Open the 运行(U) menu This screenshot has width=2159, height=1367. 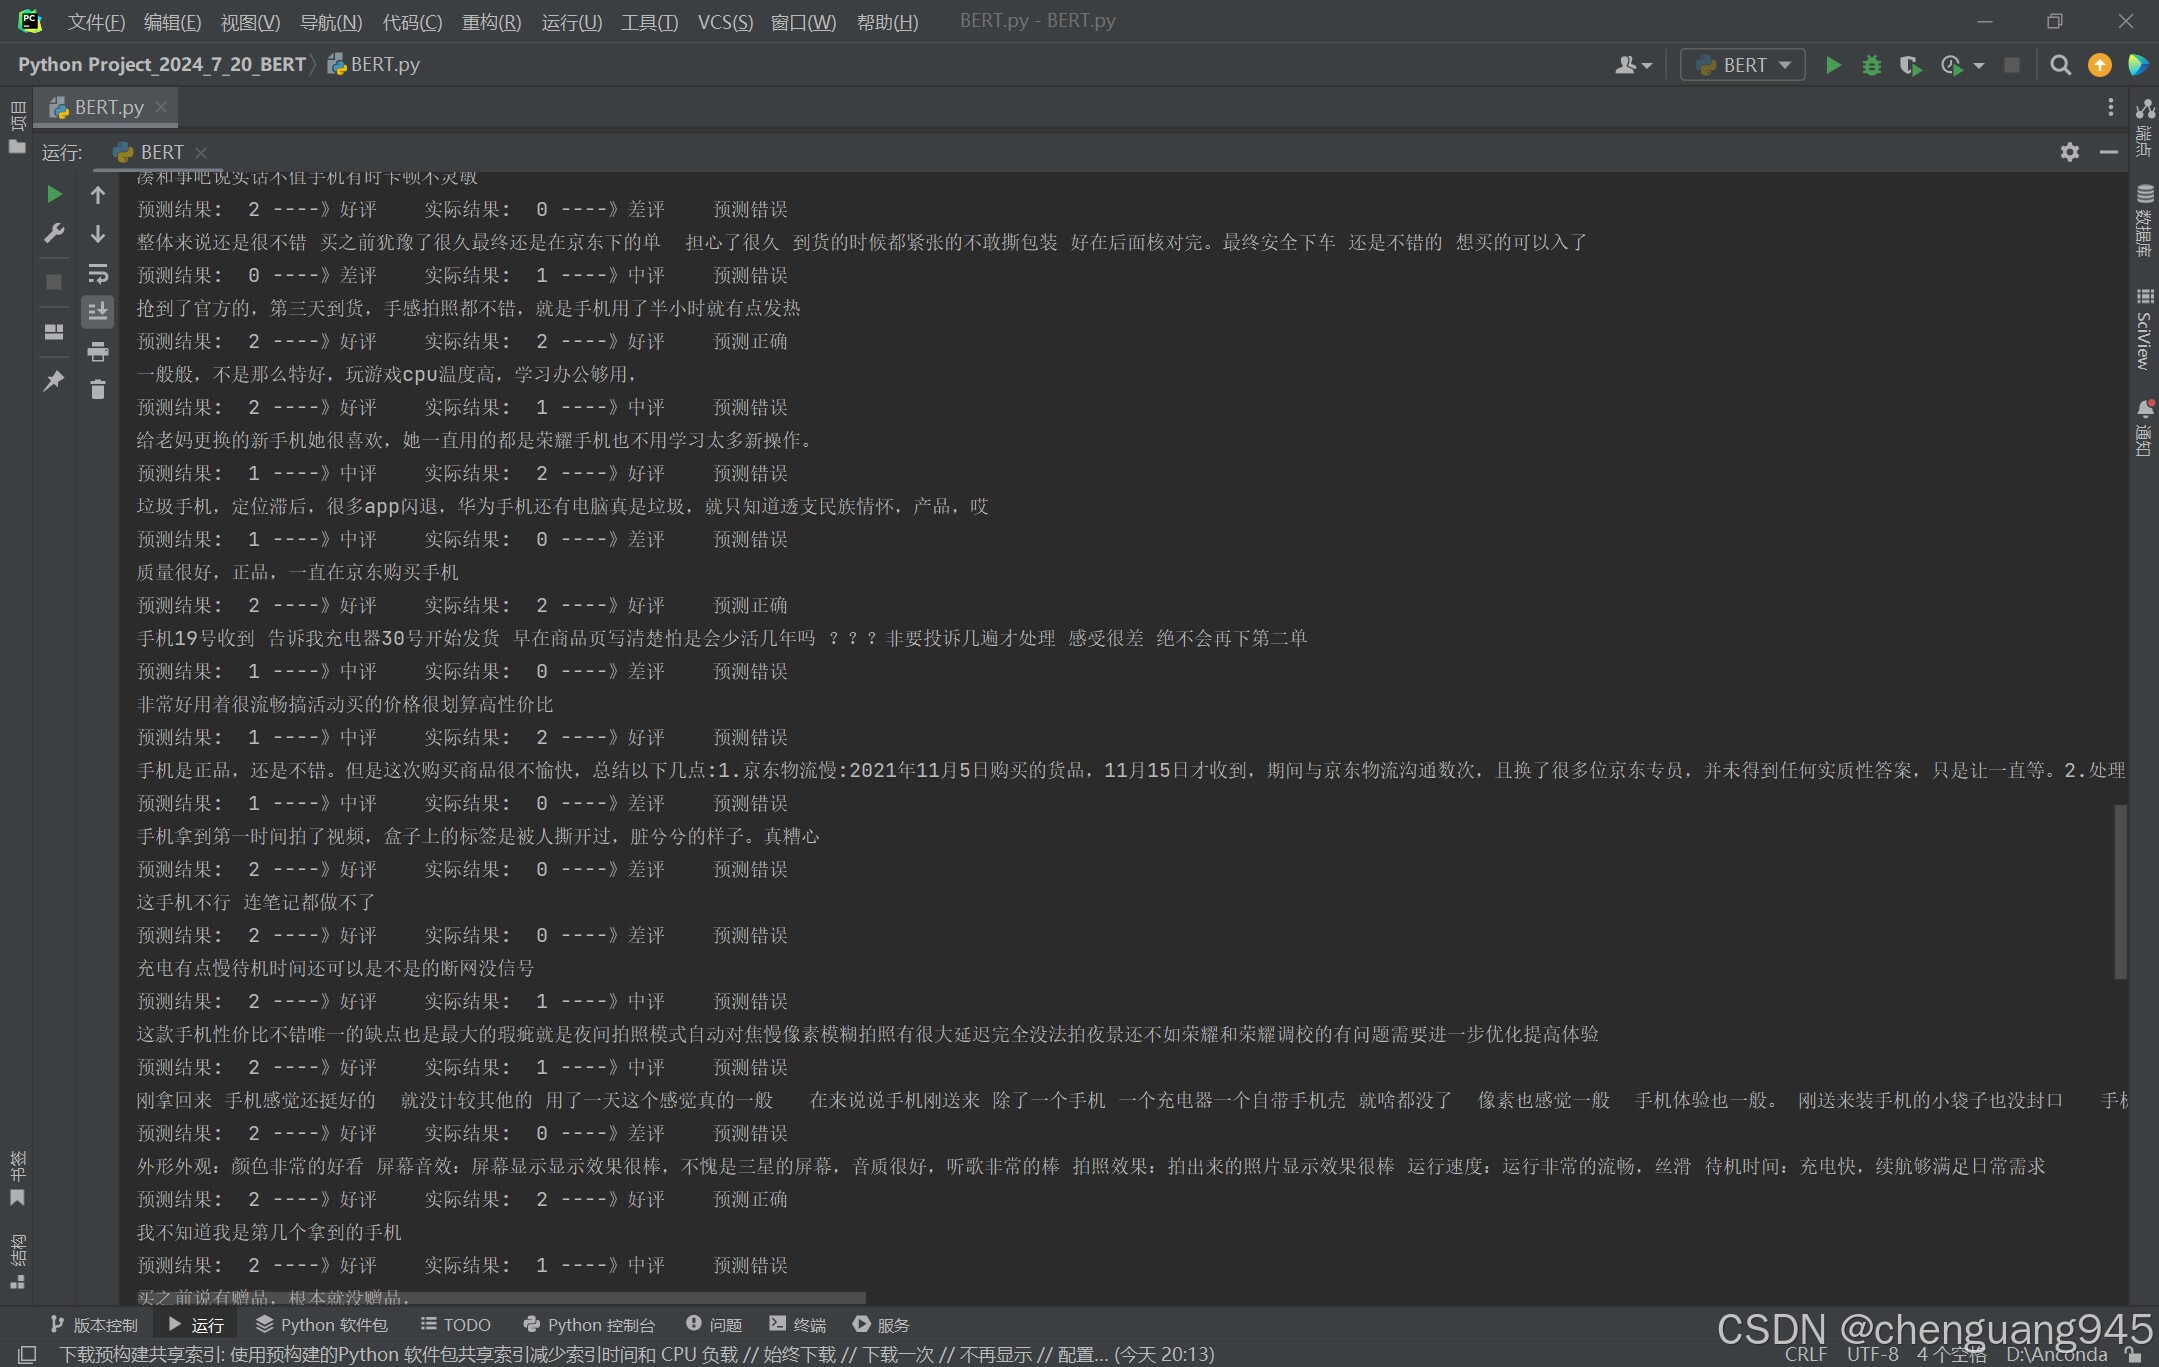point(571,22)
